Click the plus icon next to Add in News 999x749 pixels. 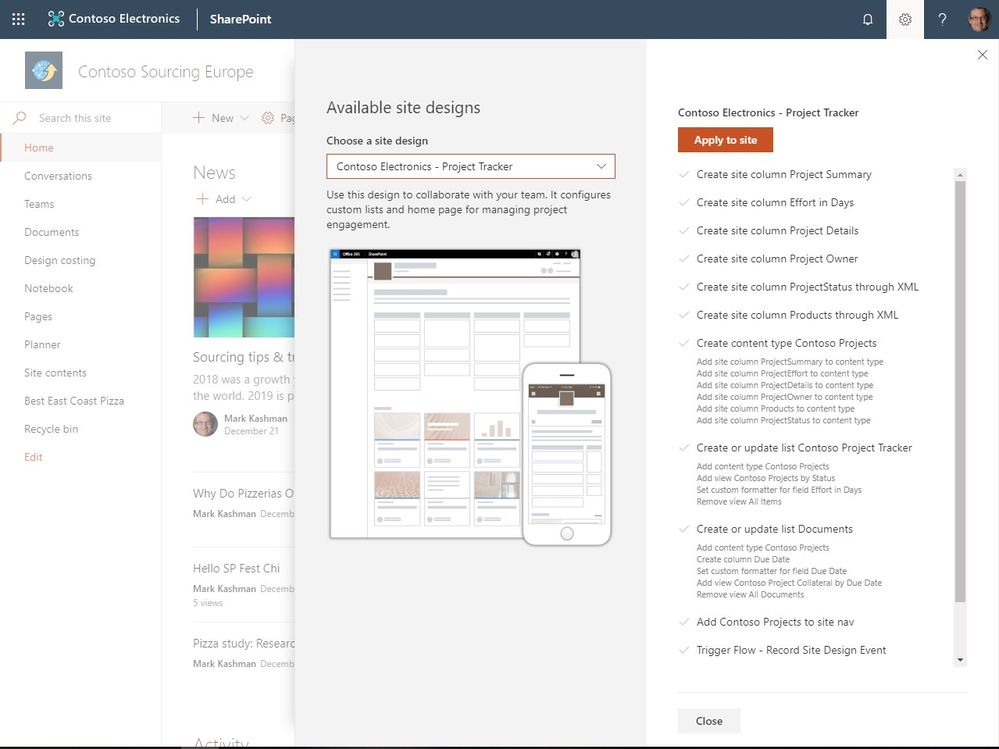click(x=202, y=199)
